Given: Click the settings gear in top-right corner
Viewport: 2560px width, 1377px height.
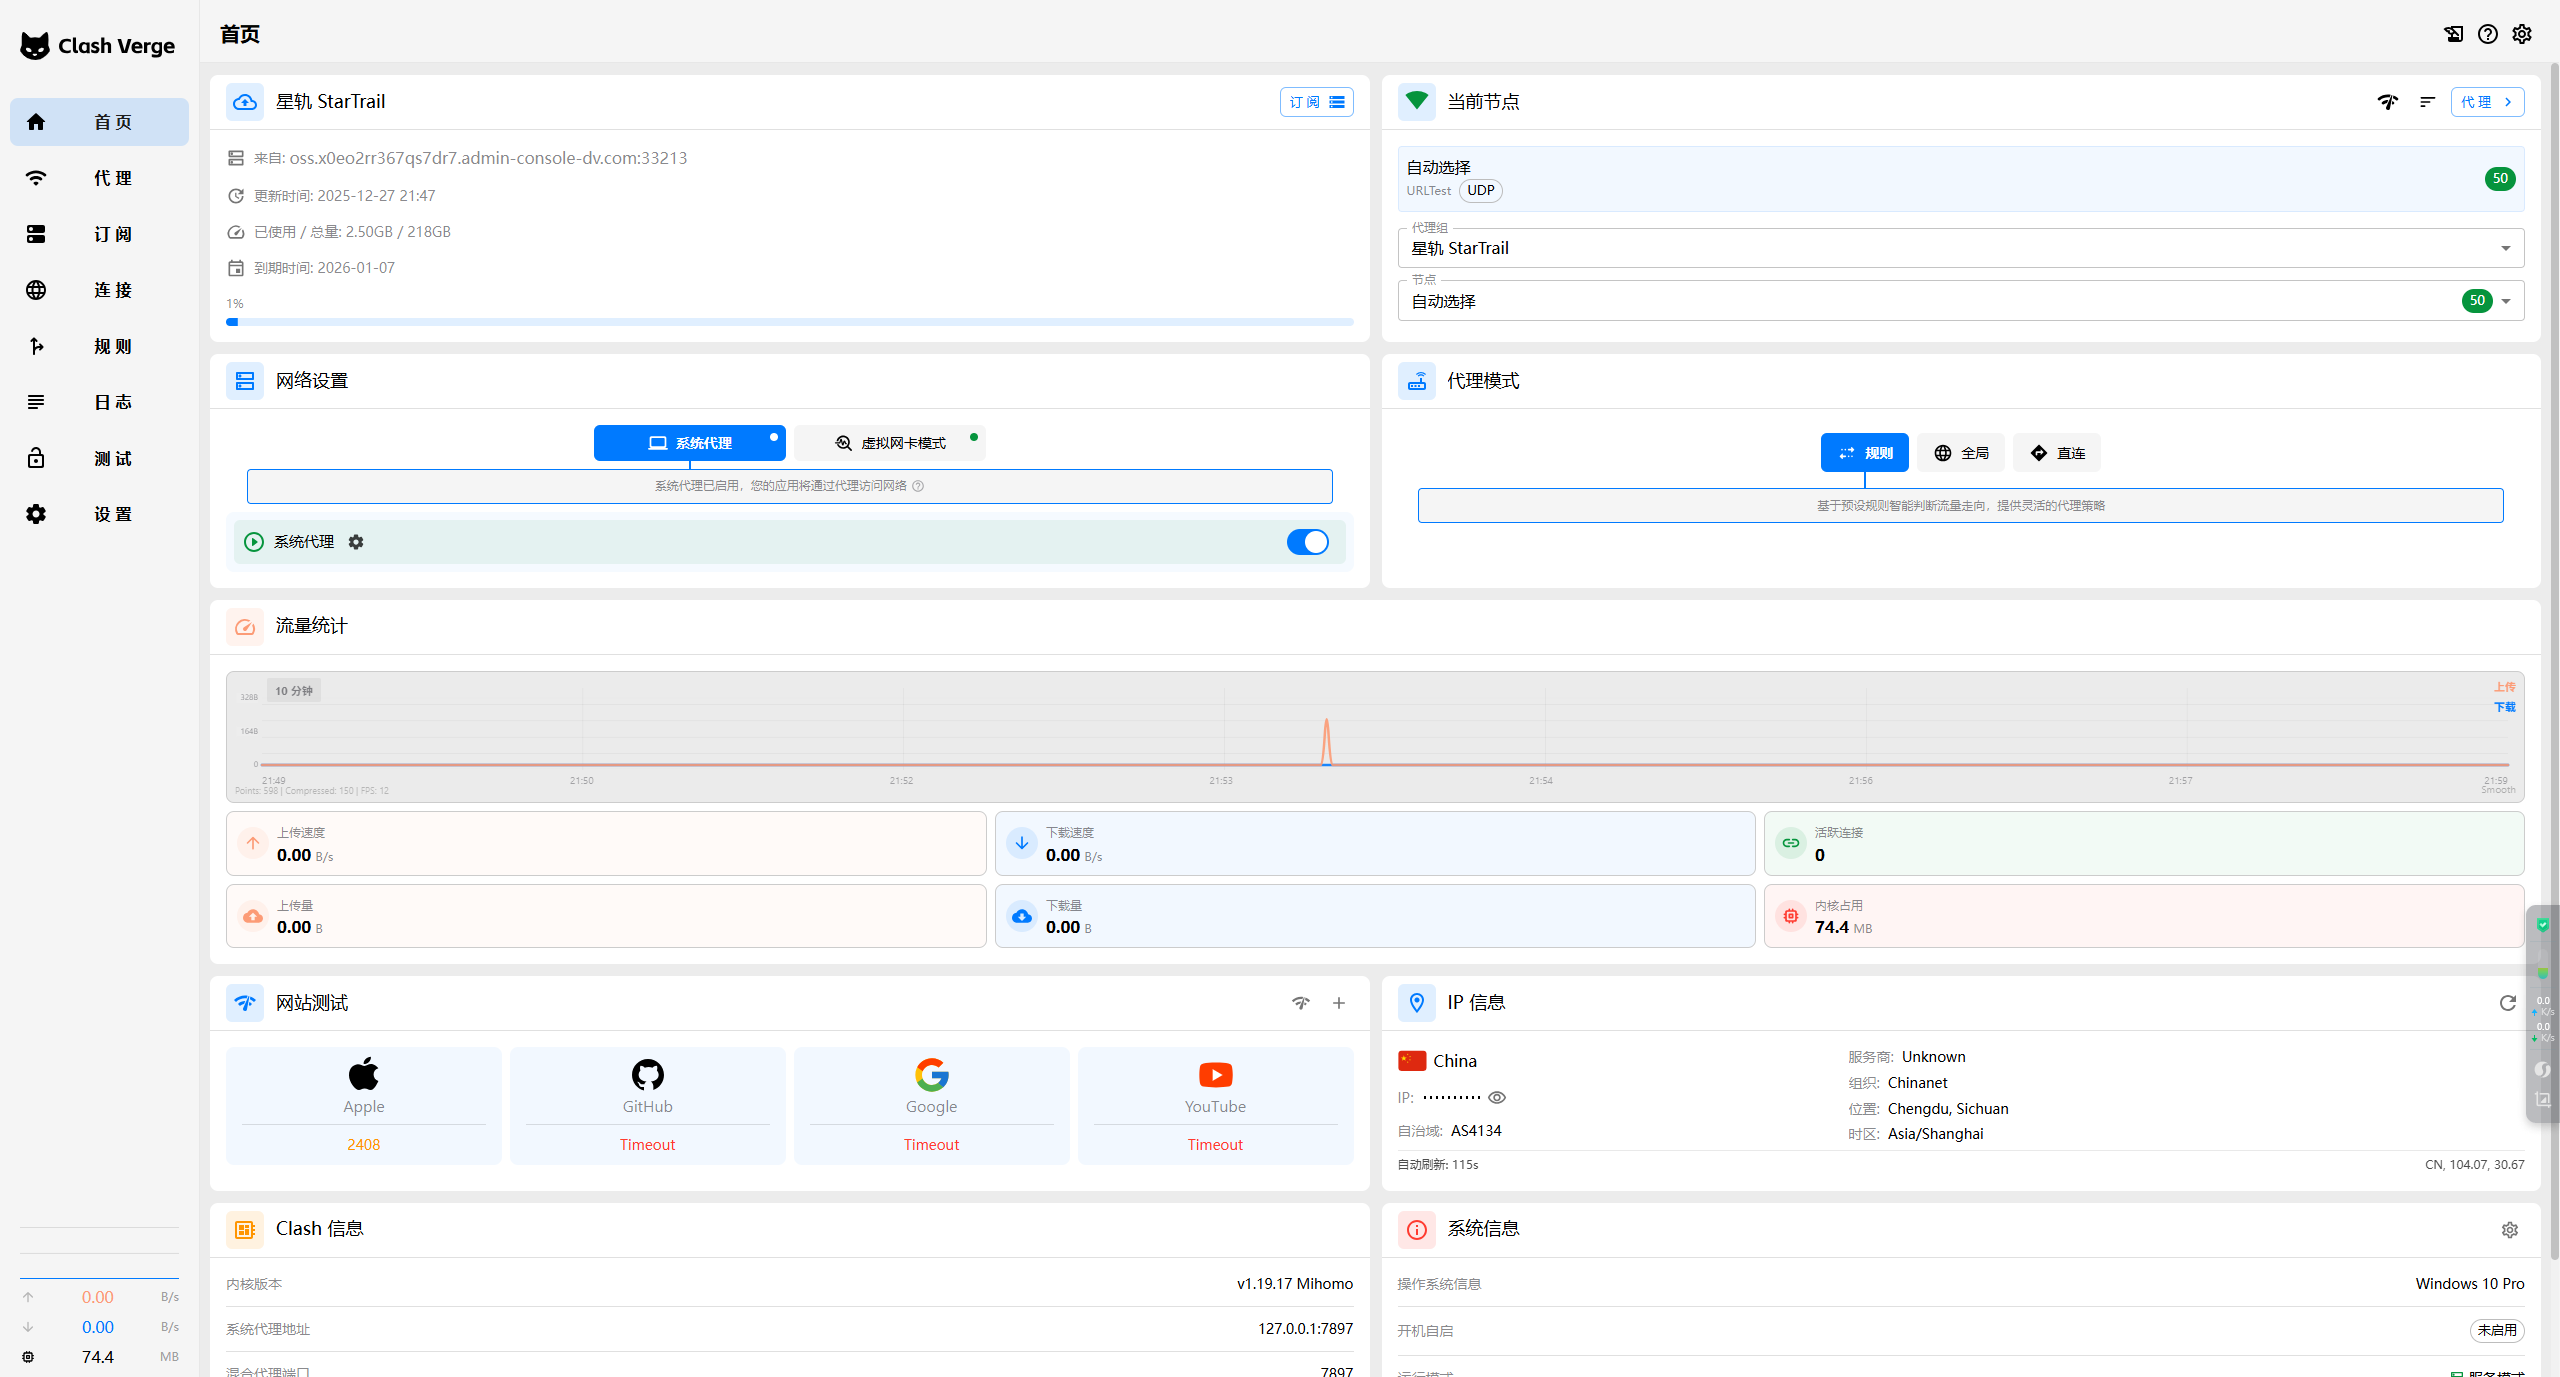Looking at the screenshot, I should click(2522, 34).
